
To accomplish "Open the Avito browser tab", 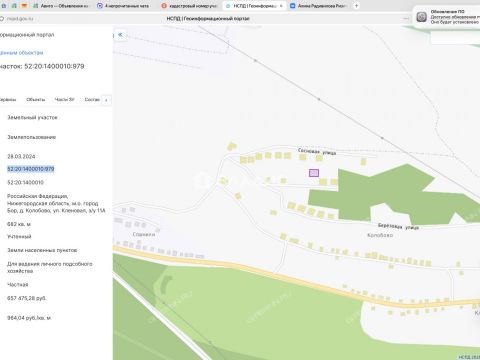I will click(60, 6).
